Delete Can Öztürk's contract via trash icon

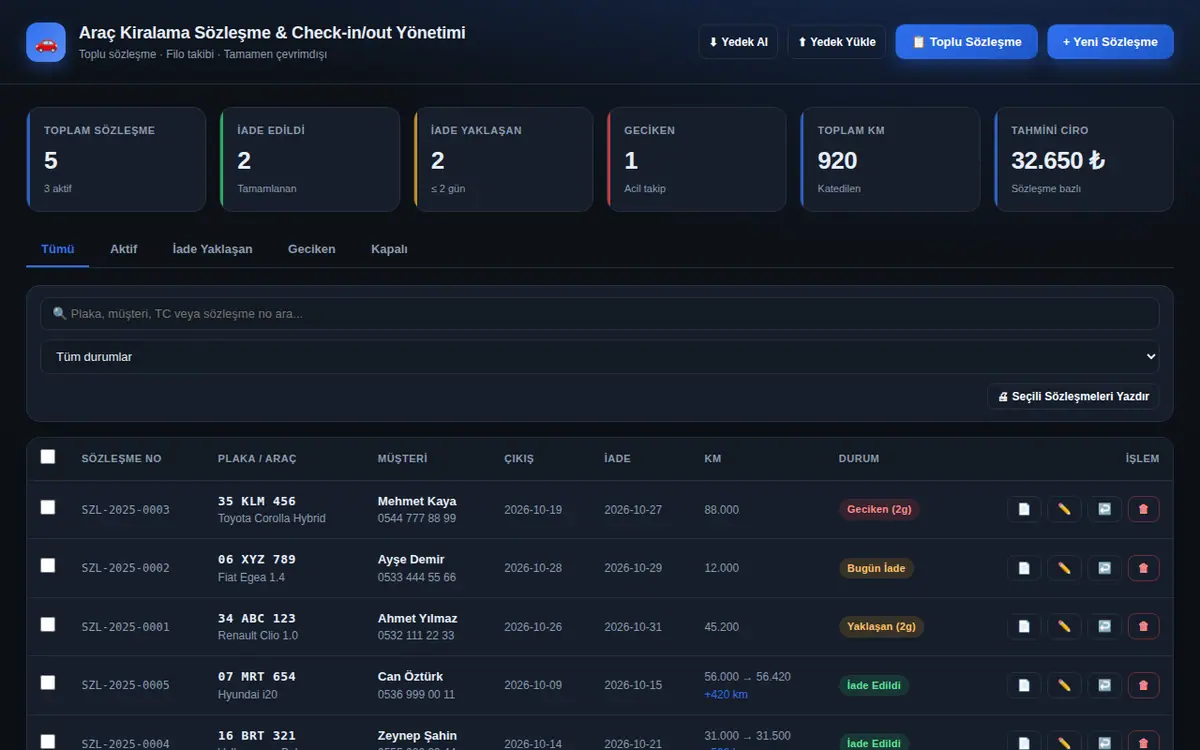click(x=1144, y=685)
